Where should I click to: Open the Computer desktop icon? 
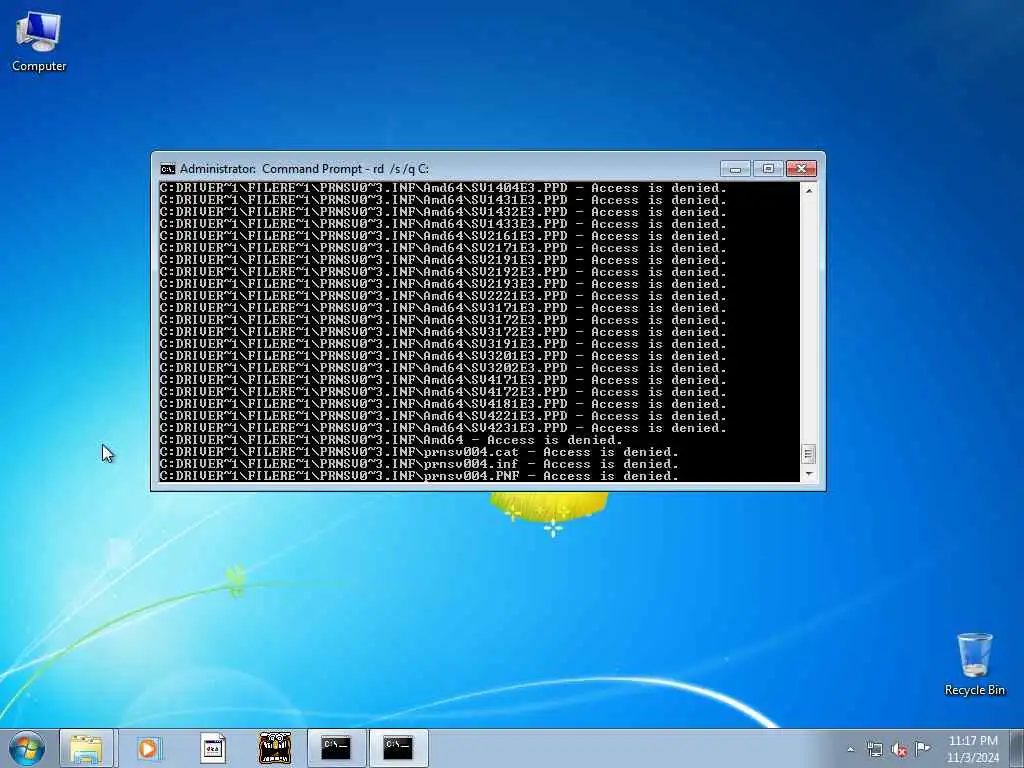point(39,41)
